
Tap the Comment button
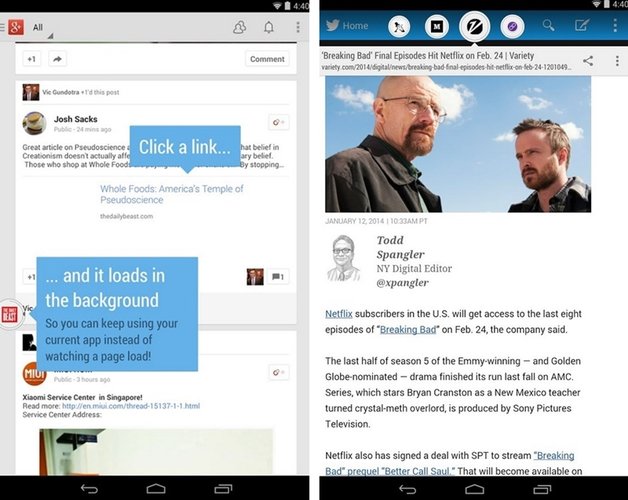(267, 59)
